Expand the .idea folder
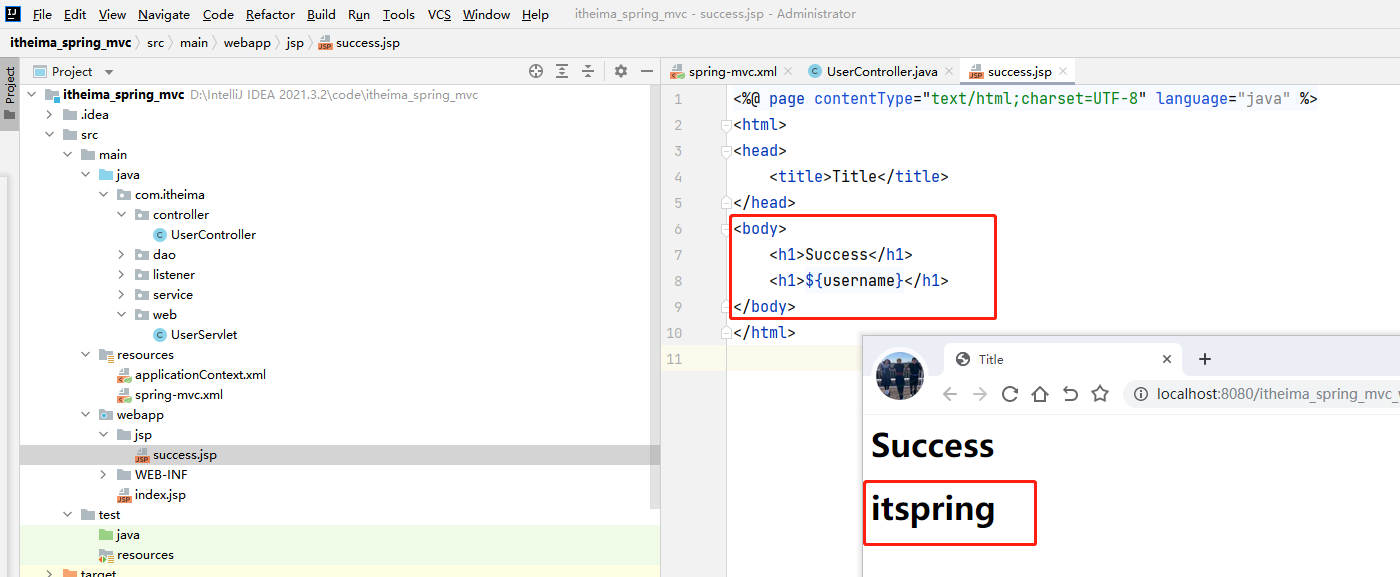 click(x=50, y=115)
